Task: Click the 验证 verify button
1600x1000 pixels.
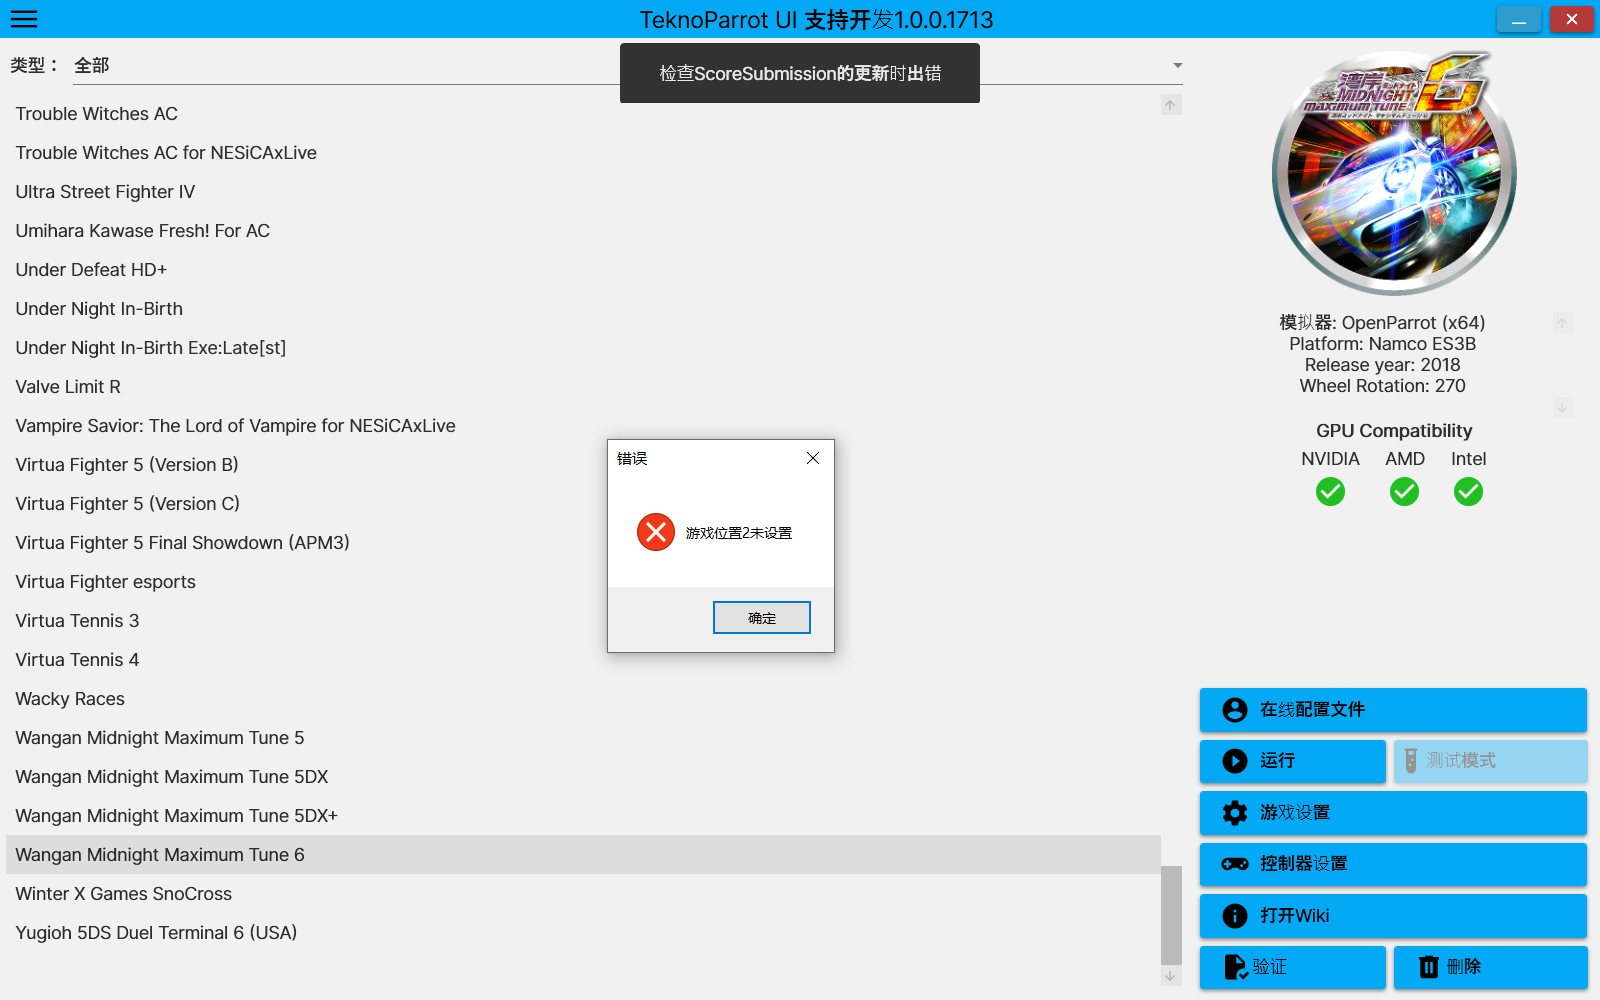Action: [1293, 967]
